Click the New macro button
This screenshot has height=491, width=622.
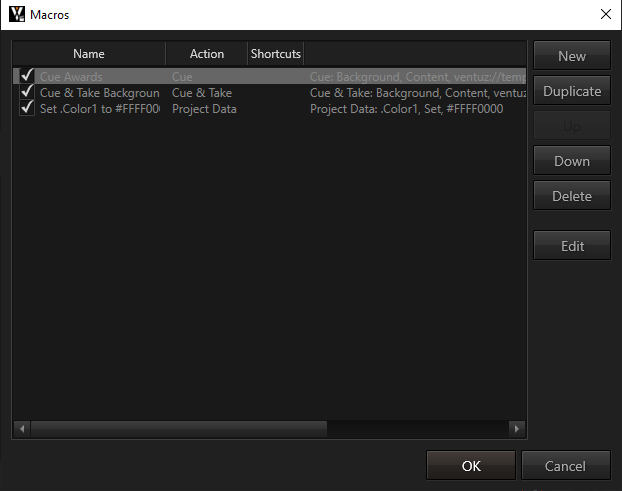tap(572, 56)
